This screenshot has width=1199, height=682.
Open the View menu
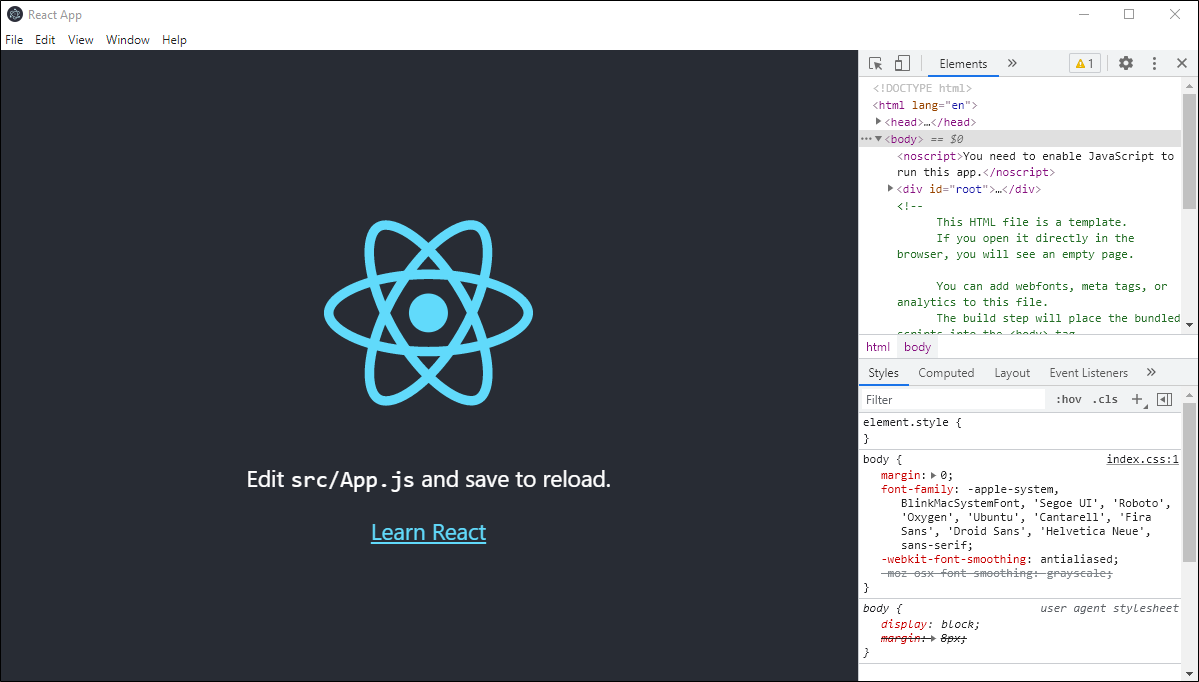tap(80, 40)
